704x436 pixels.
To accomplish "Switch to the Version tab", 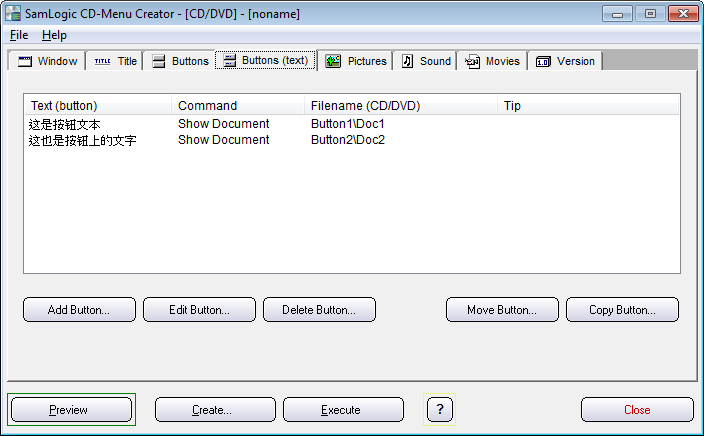I will point(565,61).
